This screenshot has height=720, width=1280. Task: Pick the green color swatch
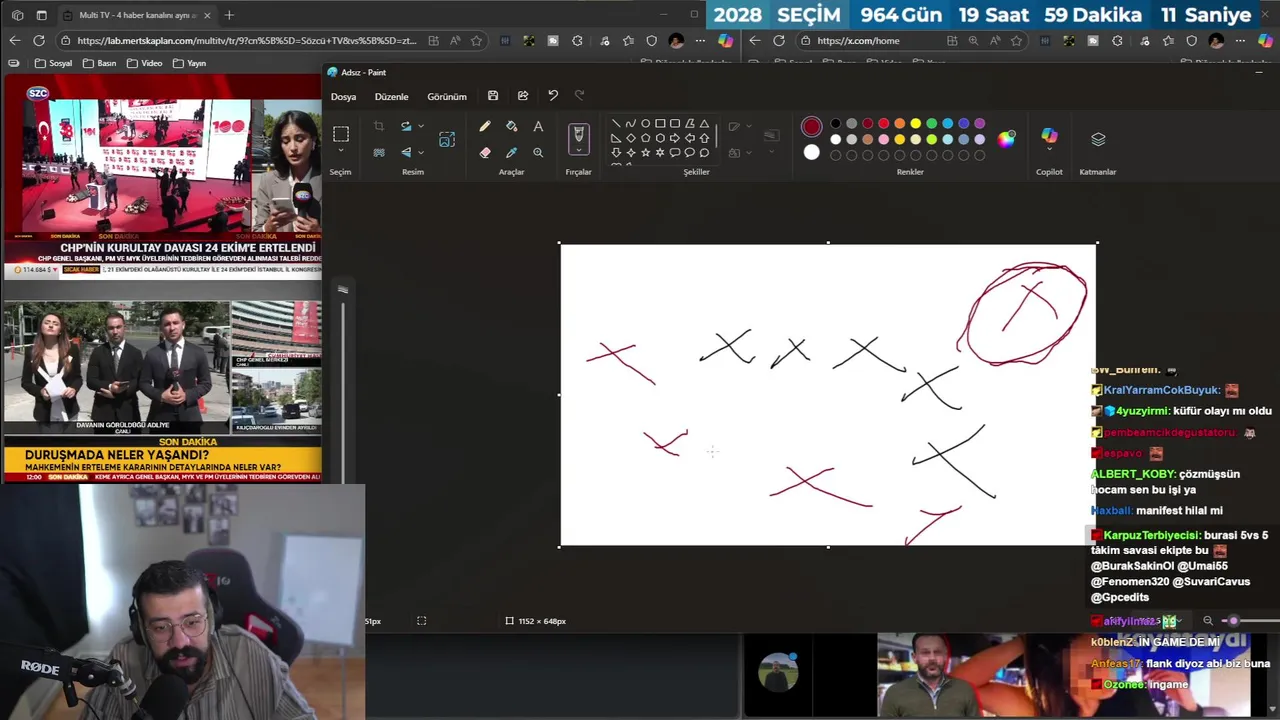[x=931, y=124]
